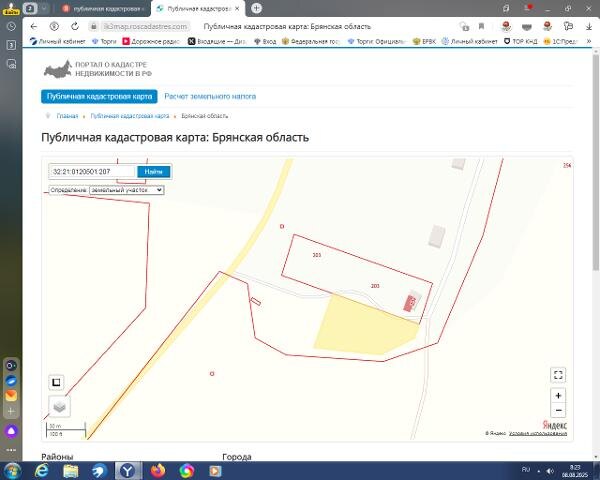Open the sidebar history clock icon
This screenshot has height=480, width=600.
[x=11, y=26]
